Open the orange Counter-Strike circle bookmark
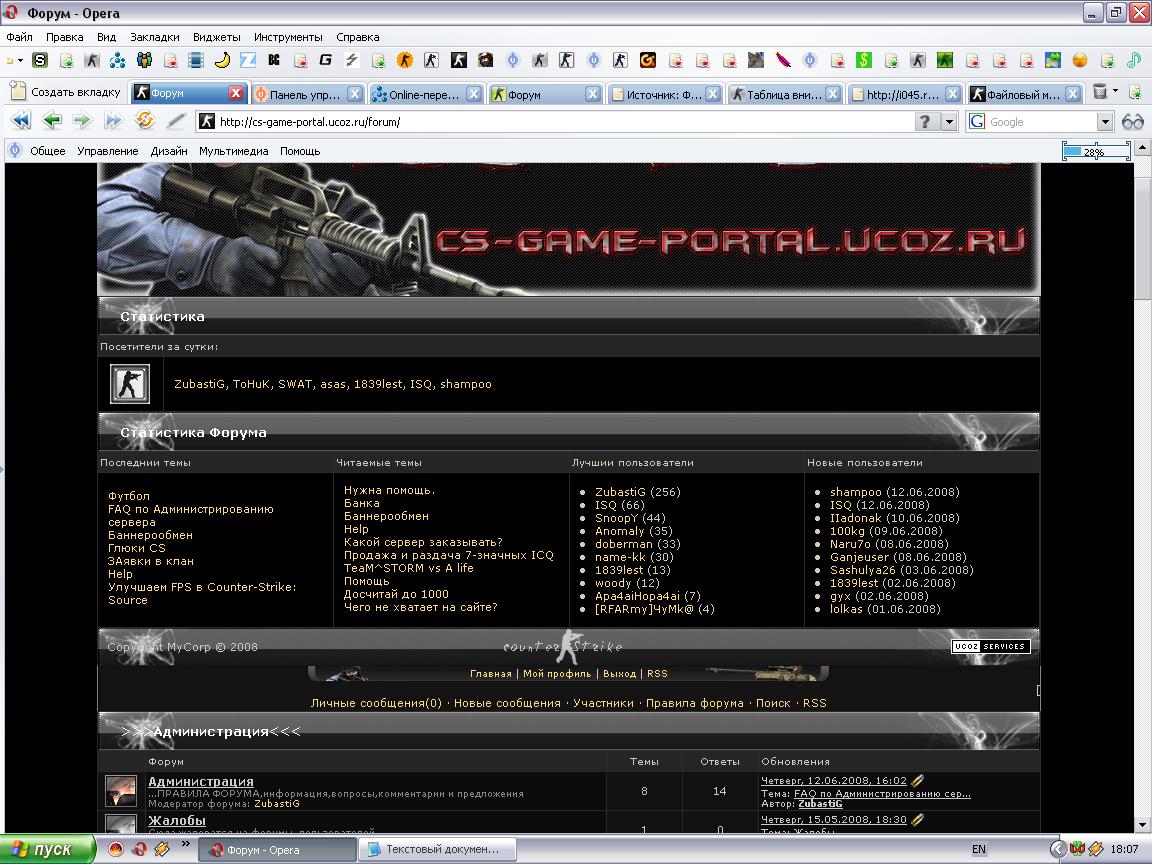 405,60
